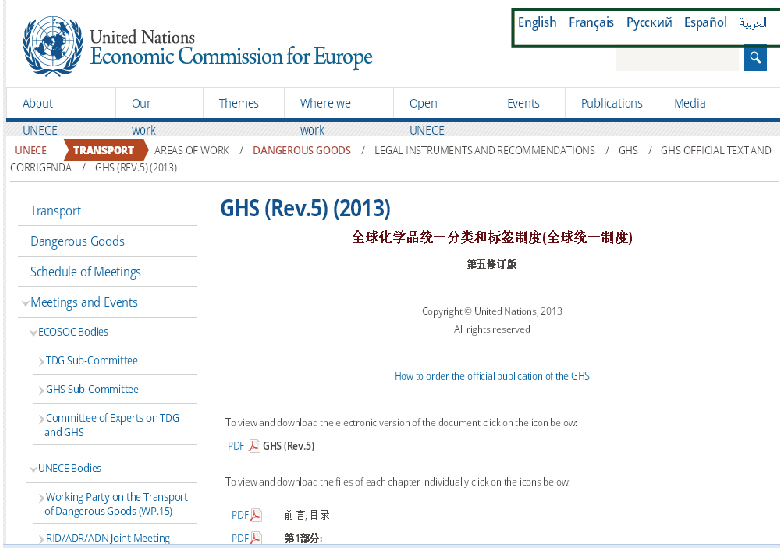
Task: Open the GHS (Rev.5) PDF icon
Action: point(254,446)
